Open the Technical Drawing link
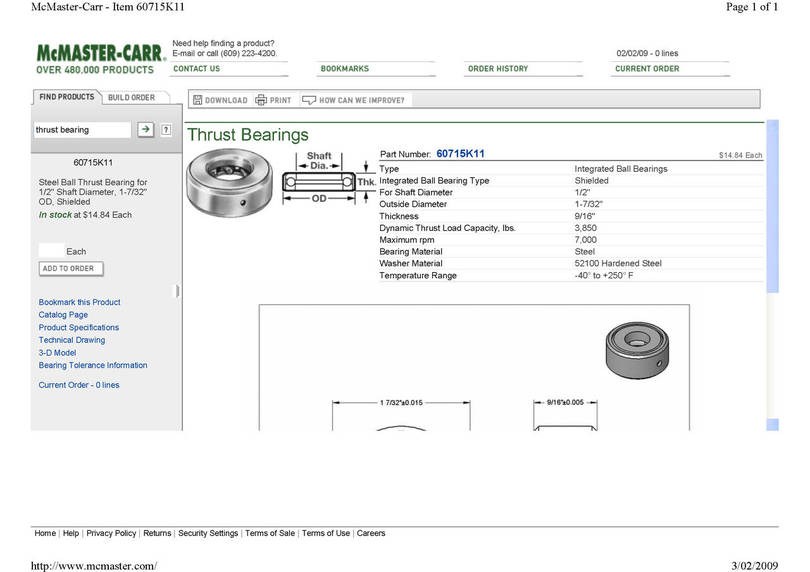The width and height of the screenshot is (810, 572). (72, 340)
